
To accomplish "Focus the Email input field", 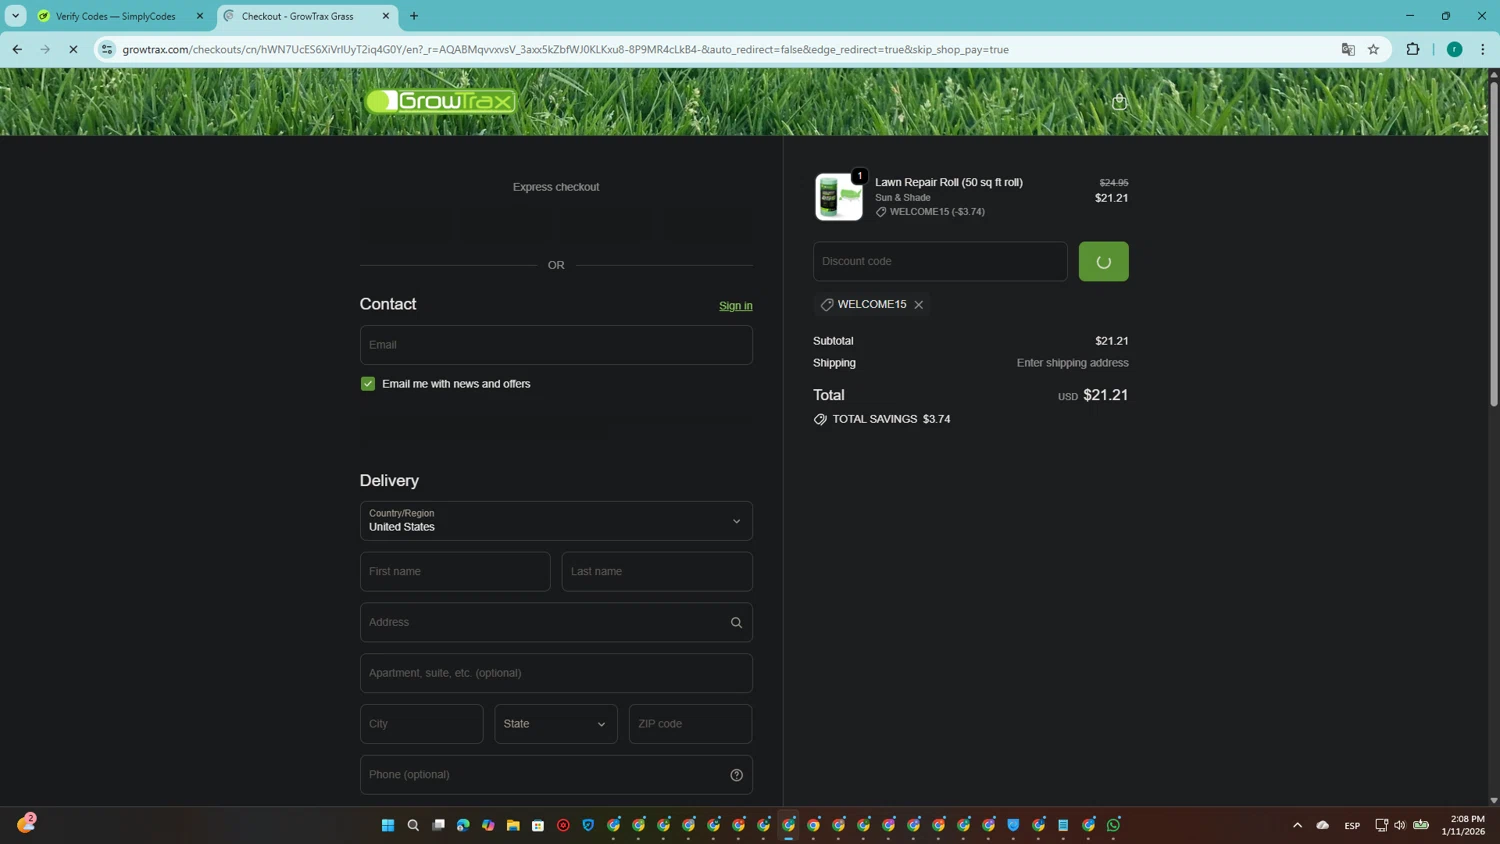I will pyautogui.click(x=556, y=345).
